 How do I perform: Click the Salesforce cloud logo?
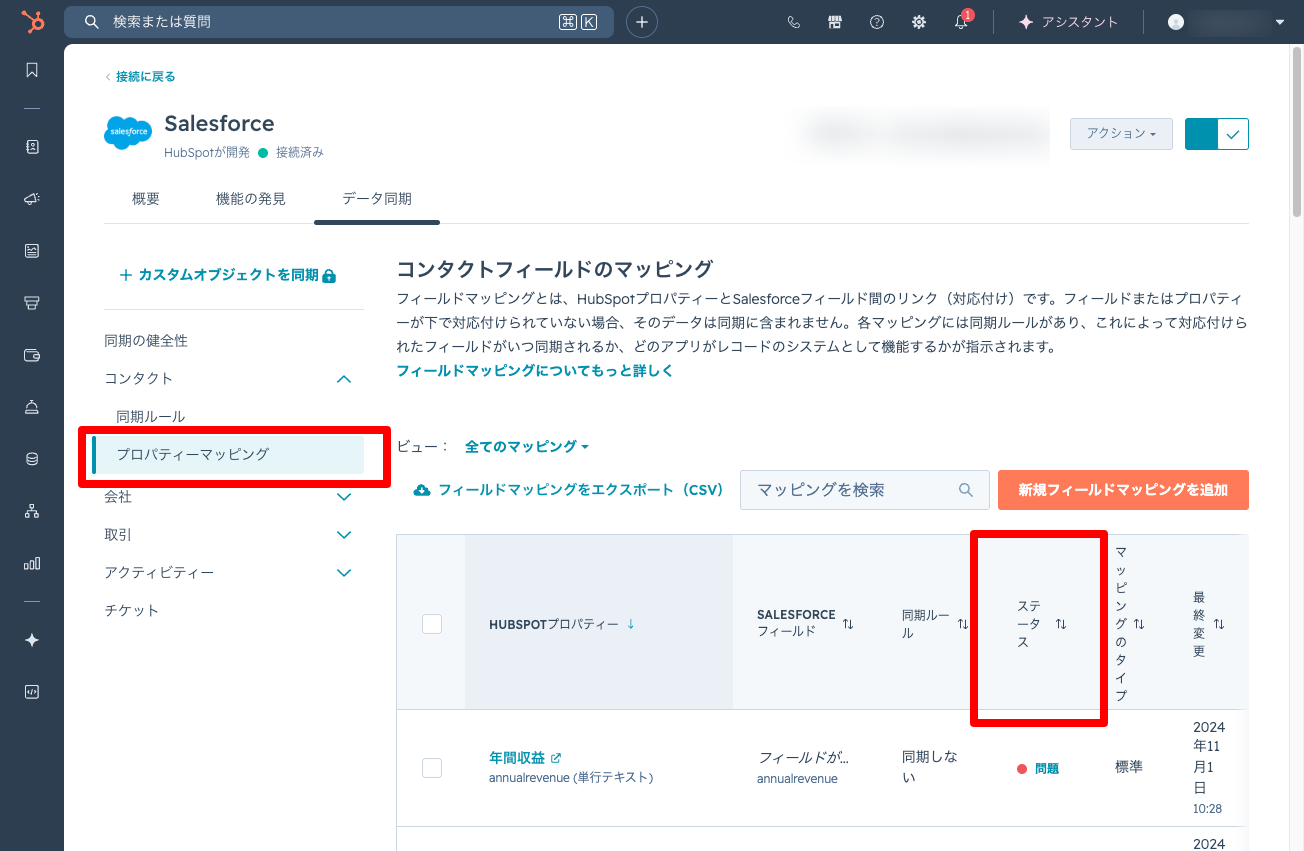coord(128,133)
